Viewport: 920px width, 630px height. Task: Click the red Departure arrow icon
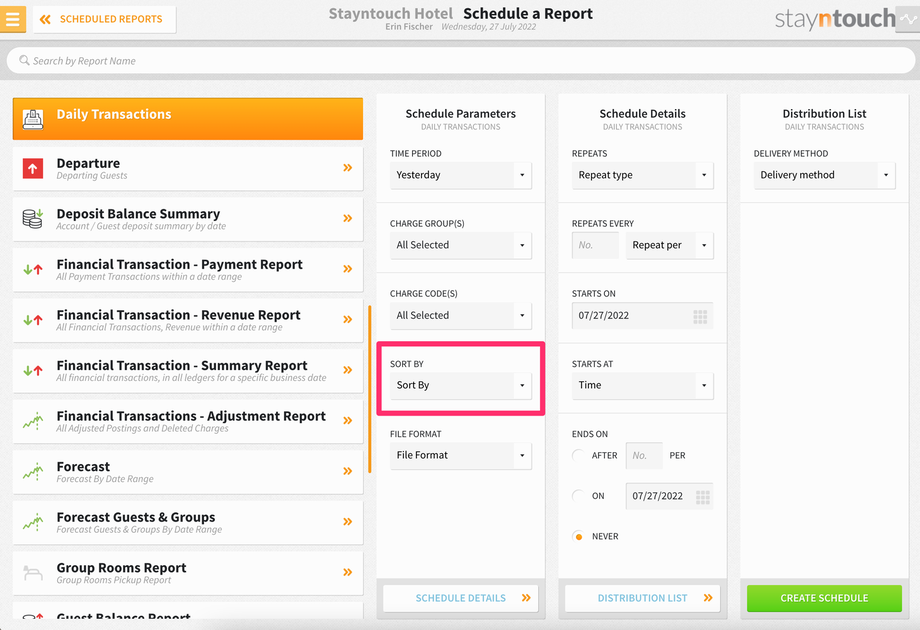33,168
